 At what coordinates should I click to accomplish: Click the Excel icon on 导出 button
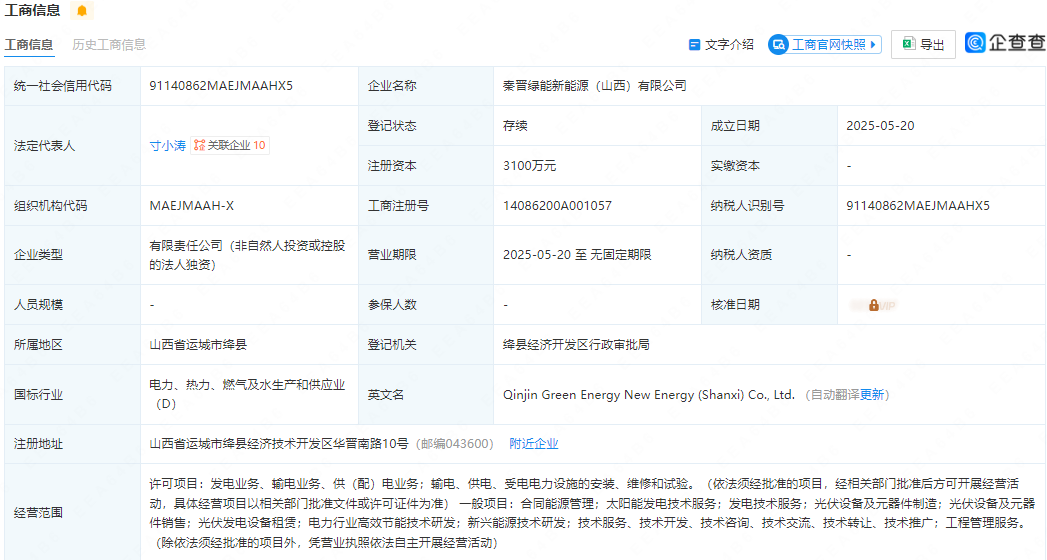point(908,44)
